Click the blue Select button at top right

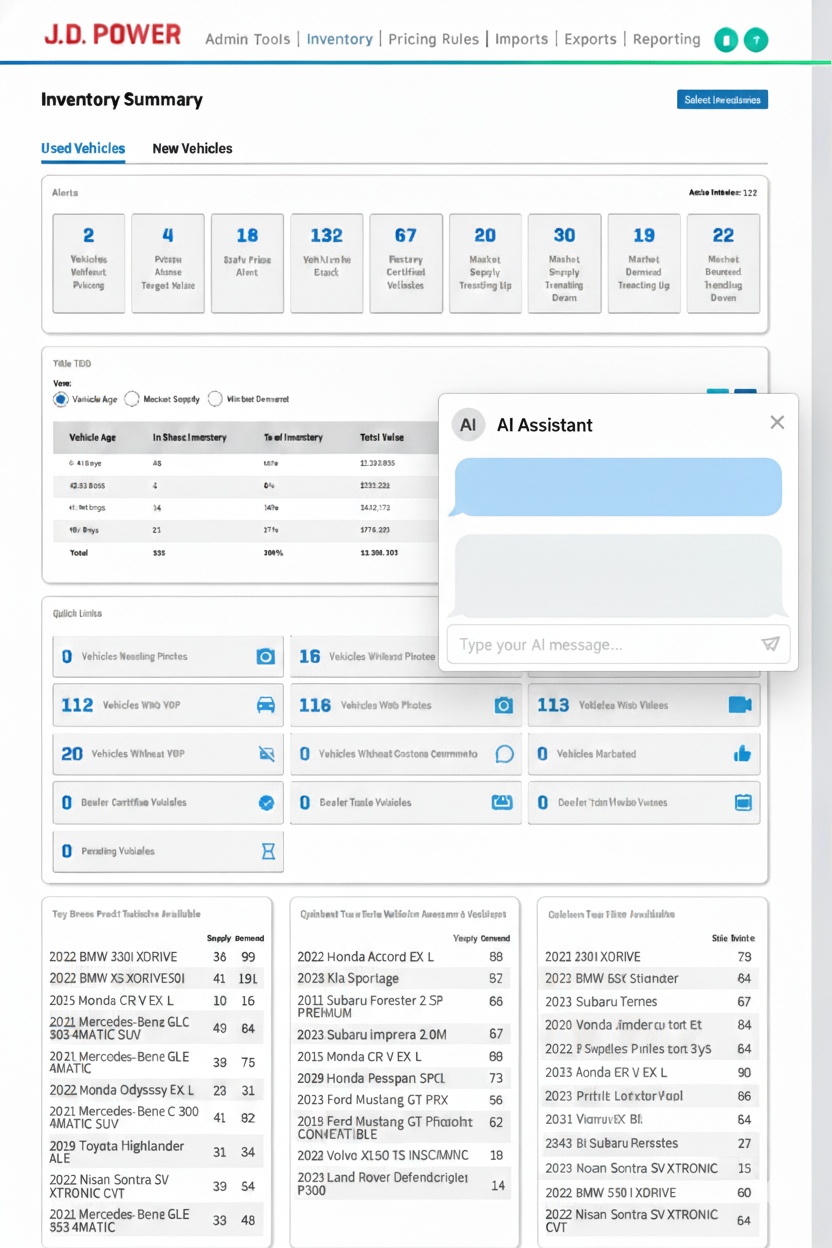pyautogui.click(x=722, y=99)
